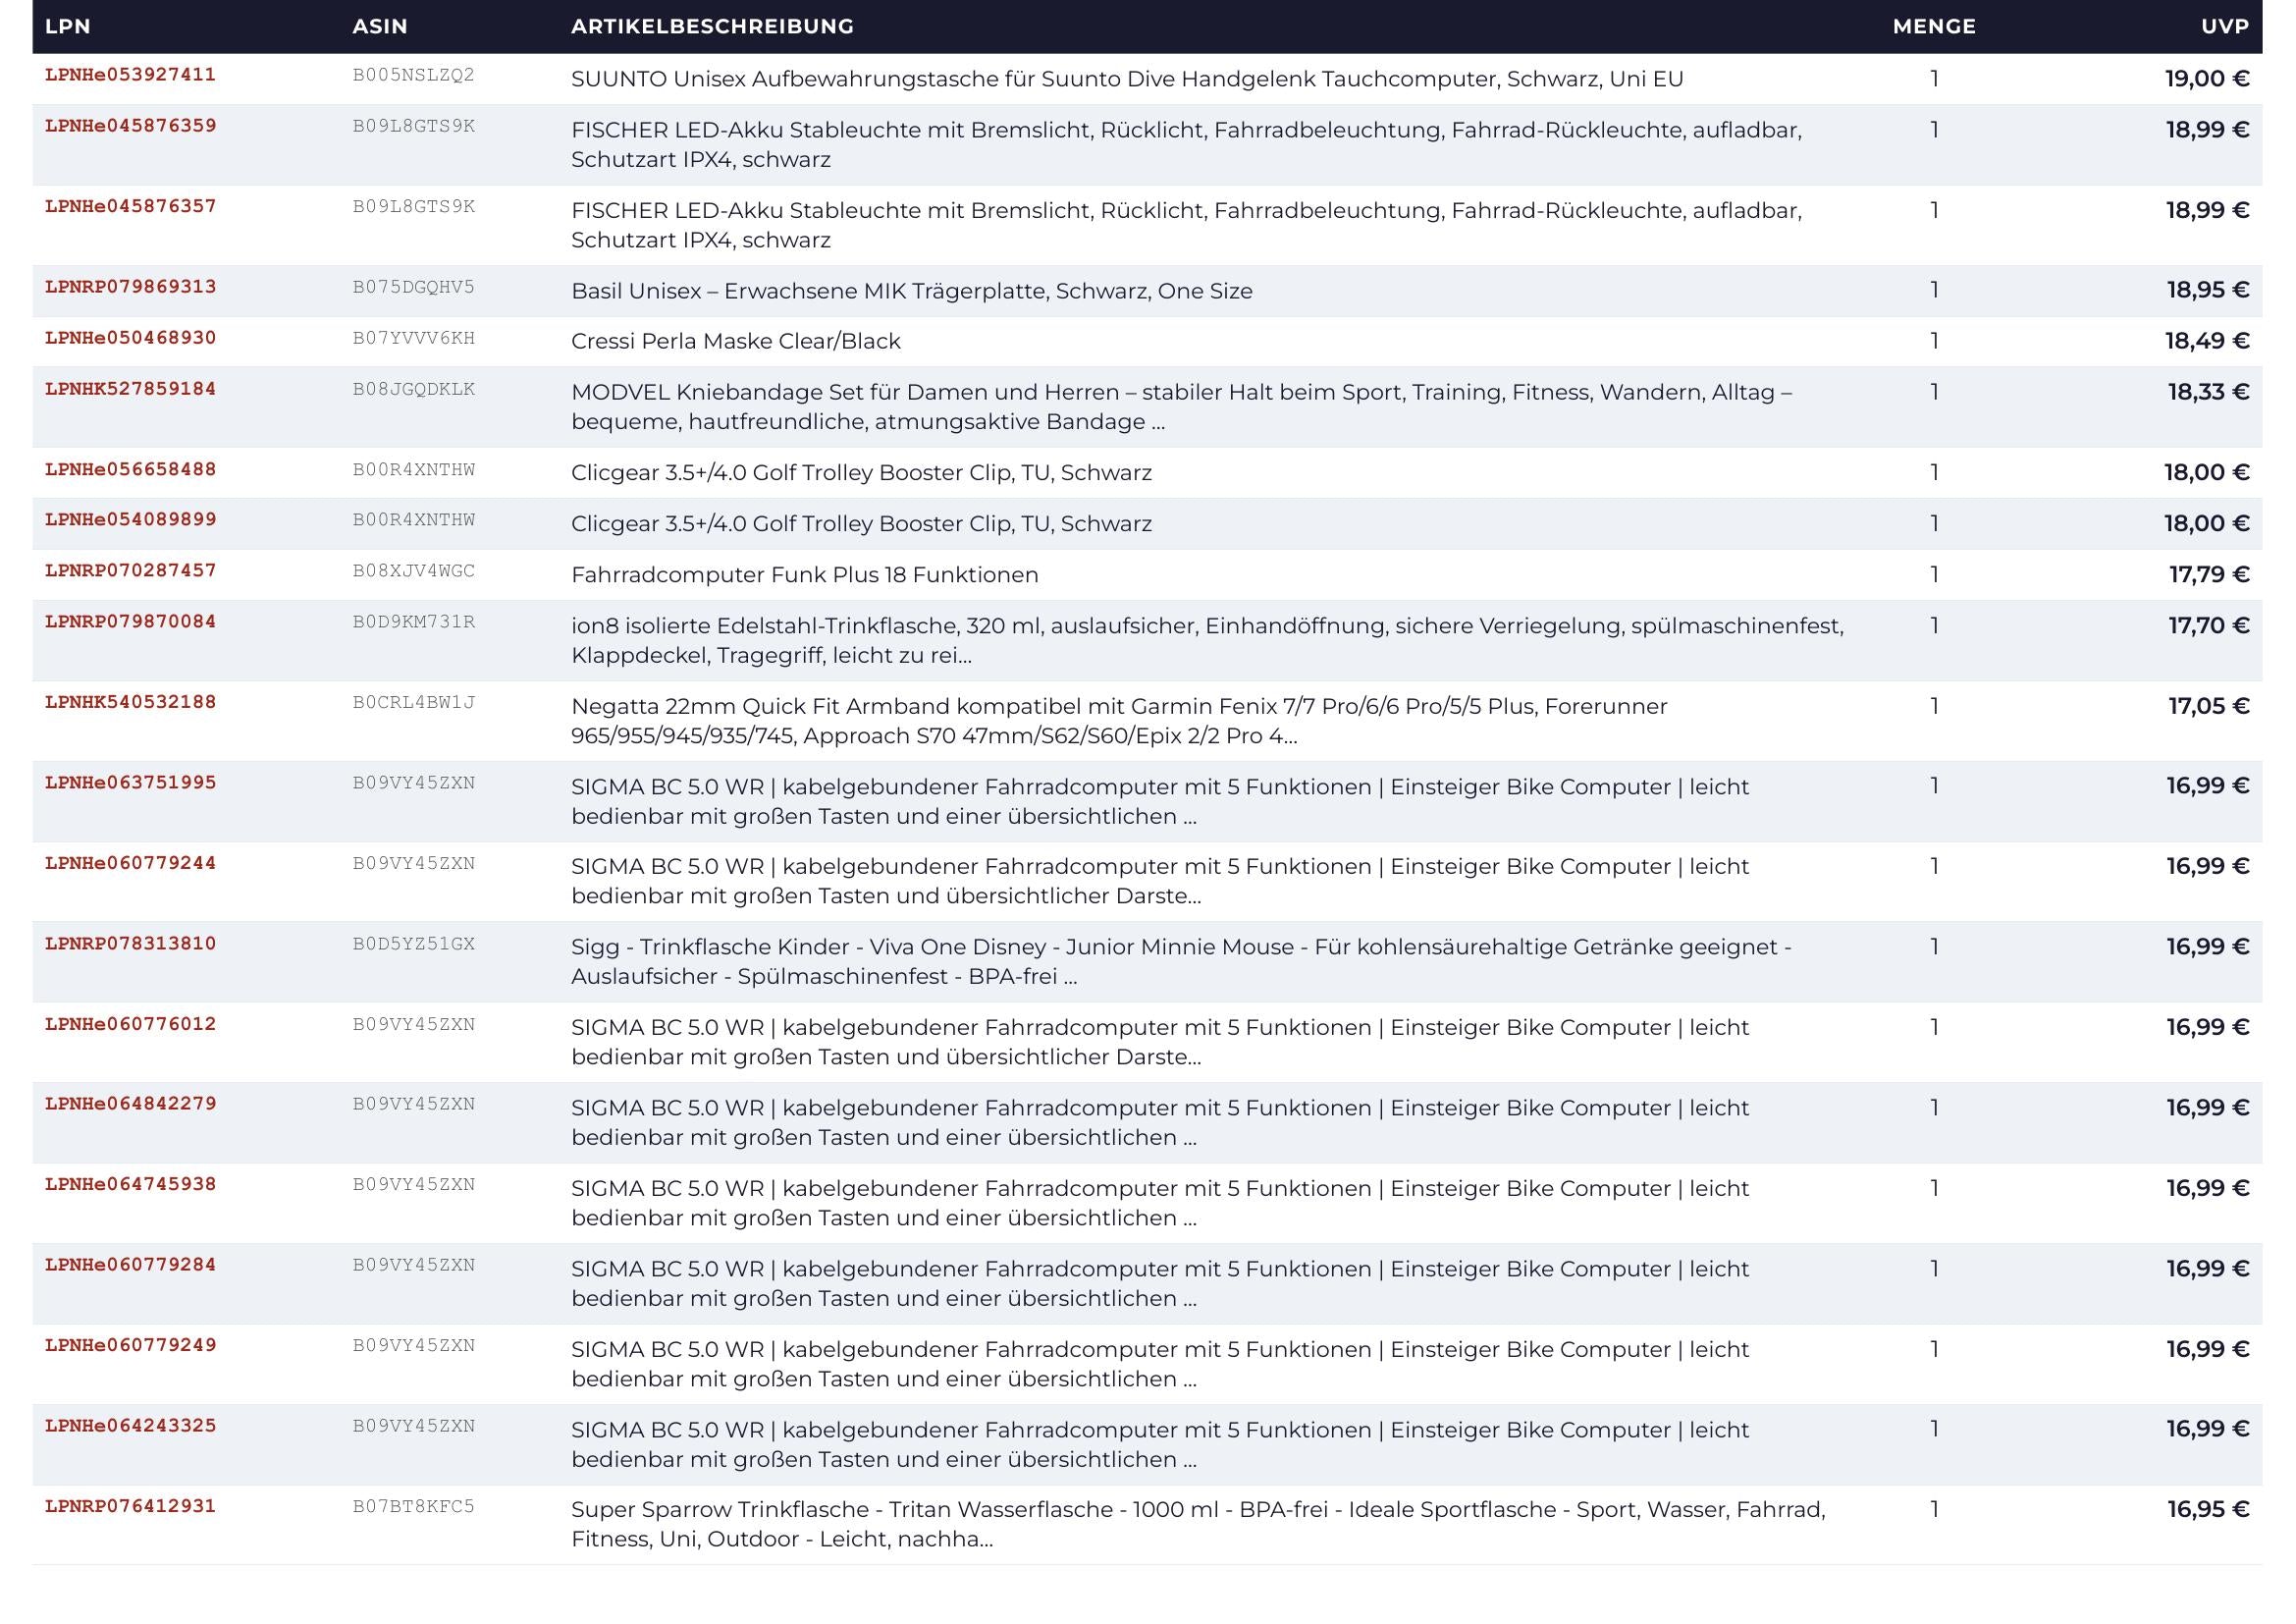Image resolution: width=2296 pixels, height=1624 pixels.
Task: Click the quantity in row LPNHe053927411
Action: (x=1935, y=78)
